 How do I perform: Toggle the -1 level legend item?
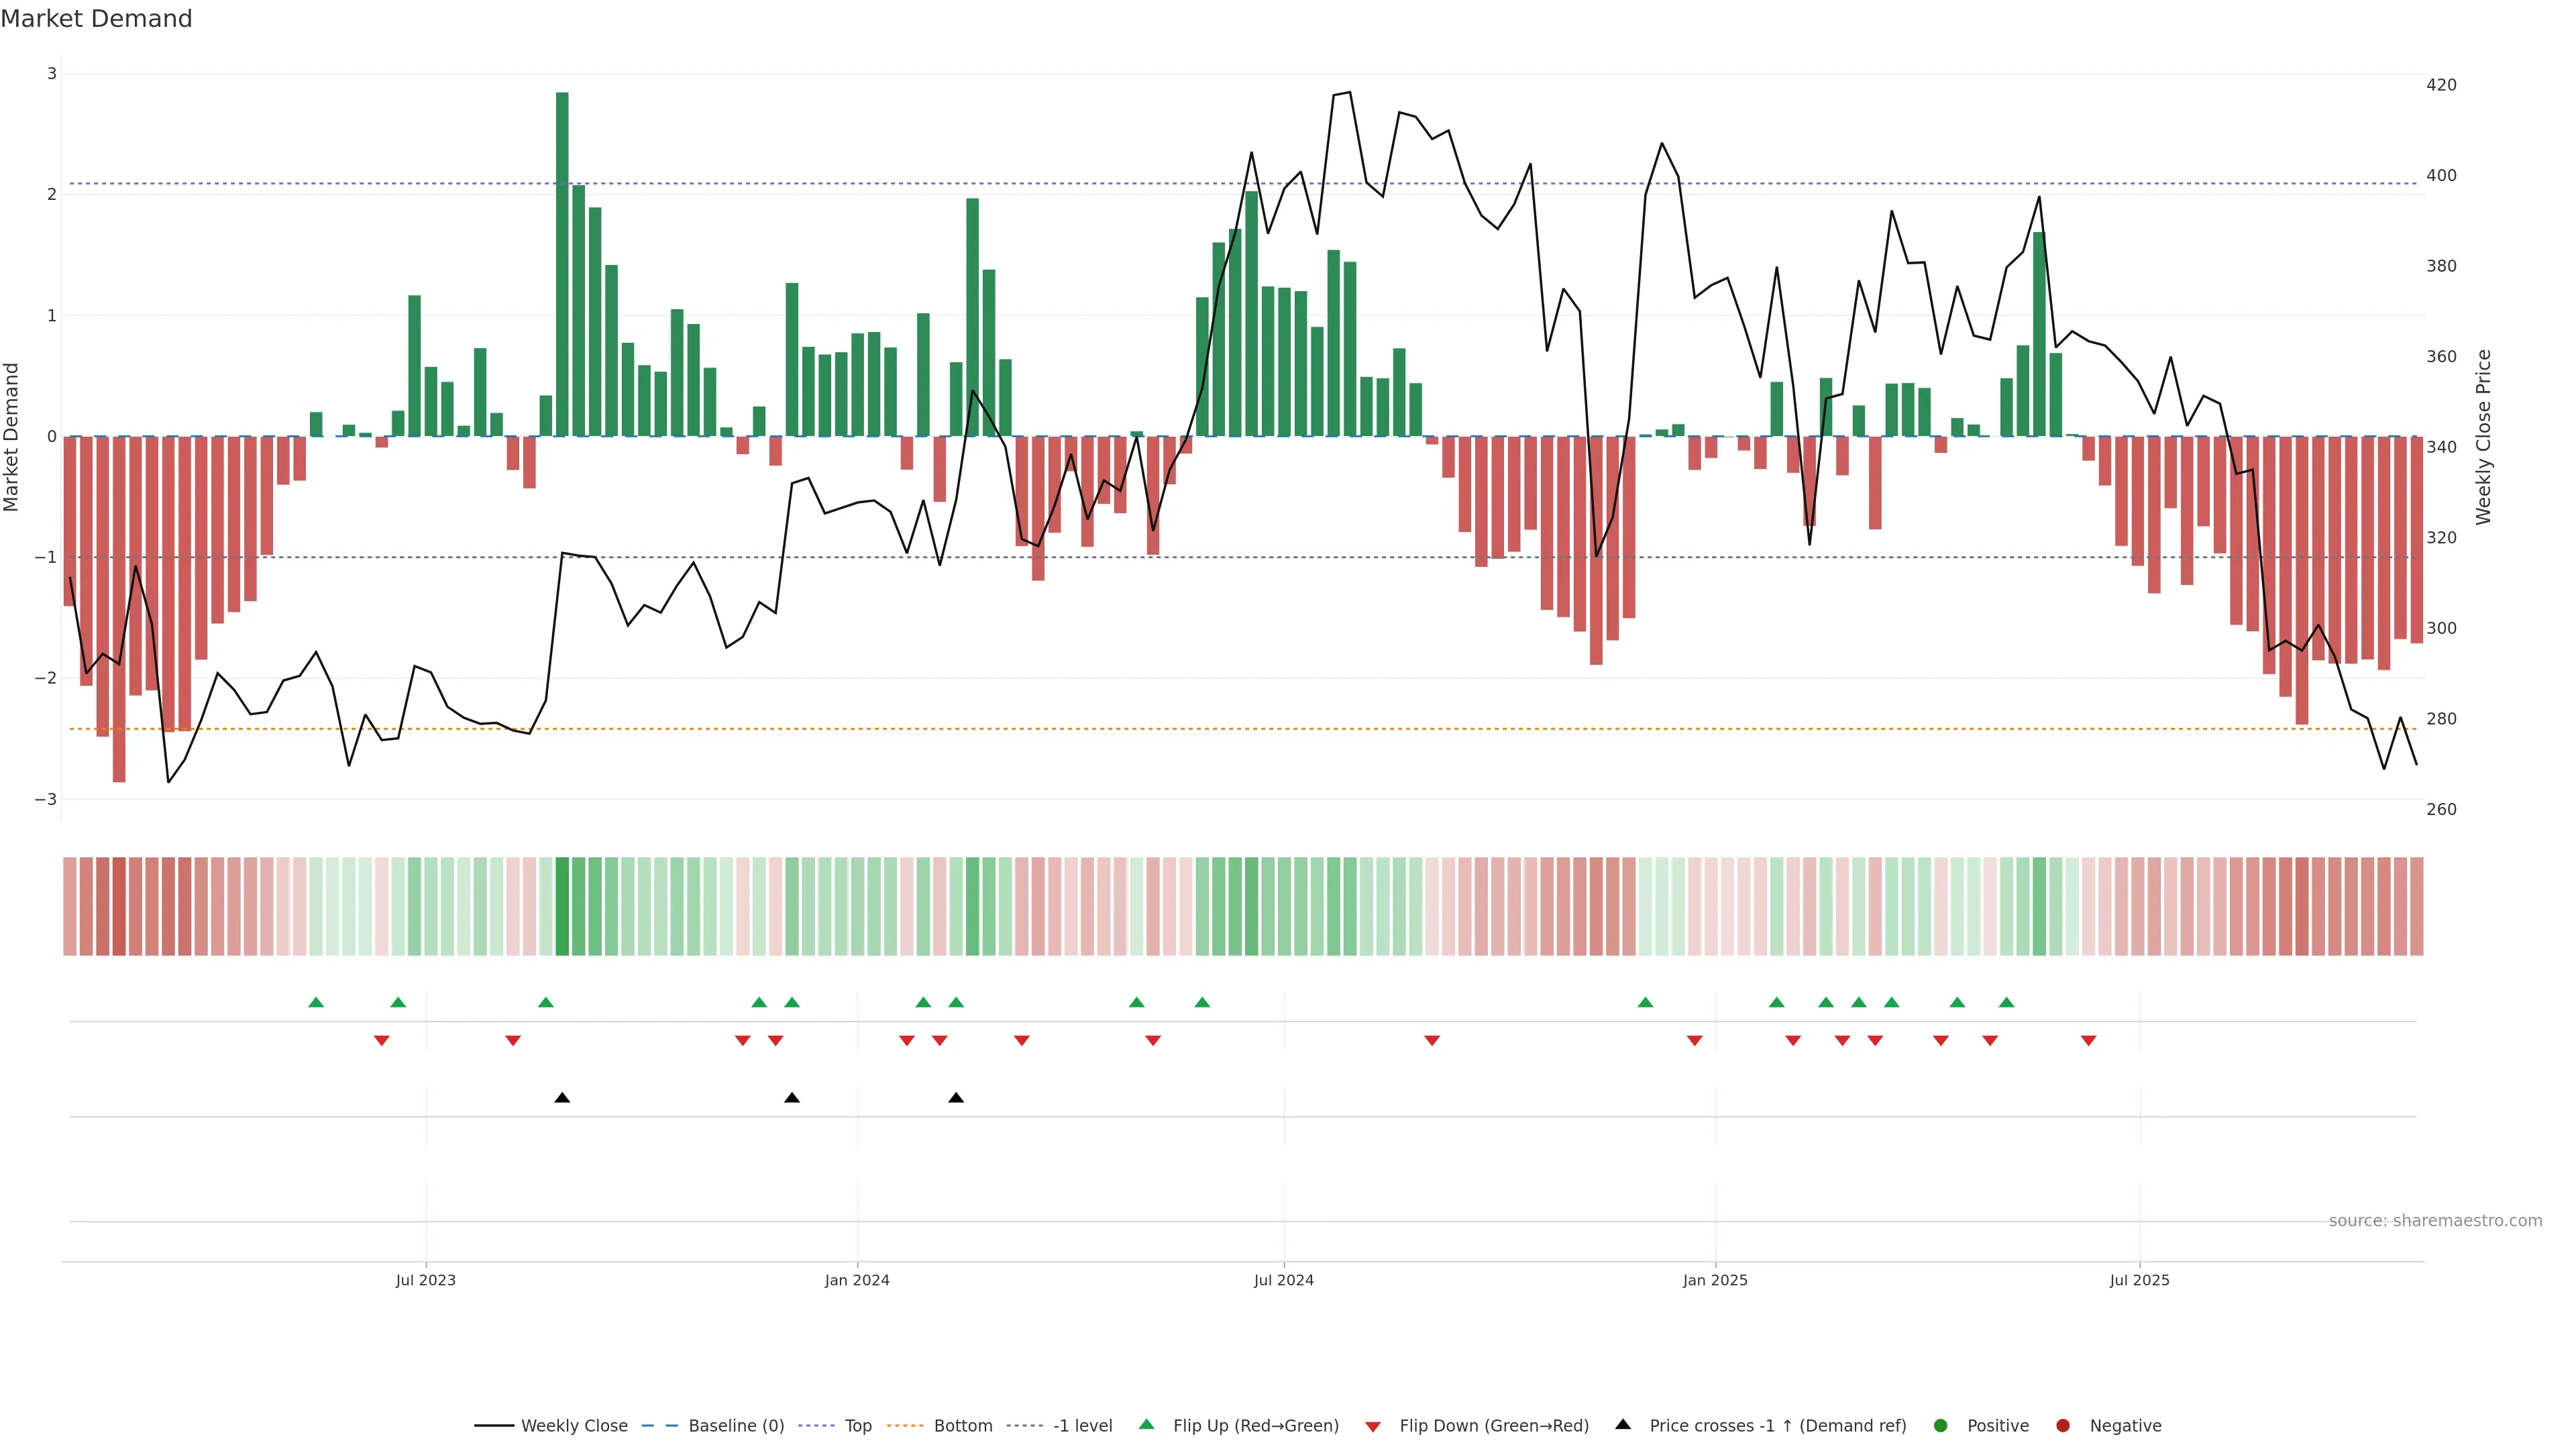tap(1082, 1426)
